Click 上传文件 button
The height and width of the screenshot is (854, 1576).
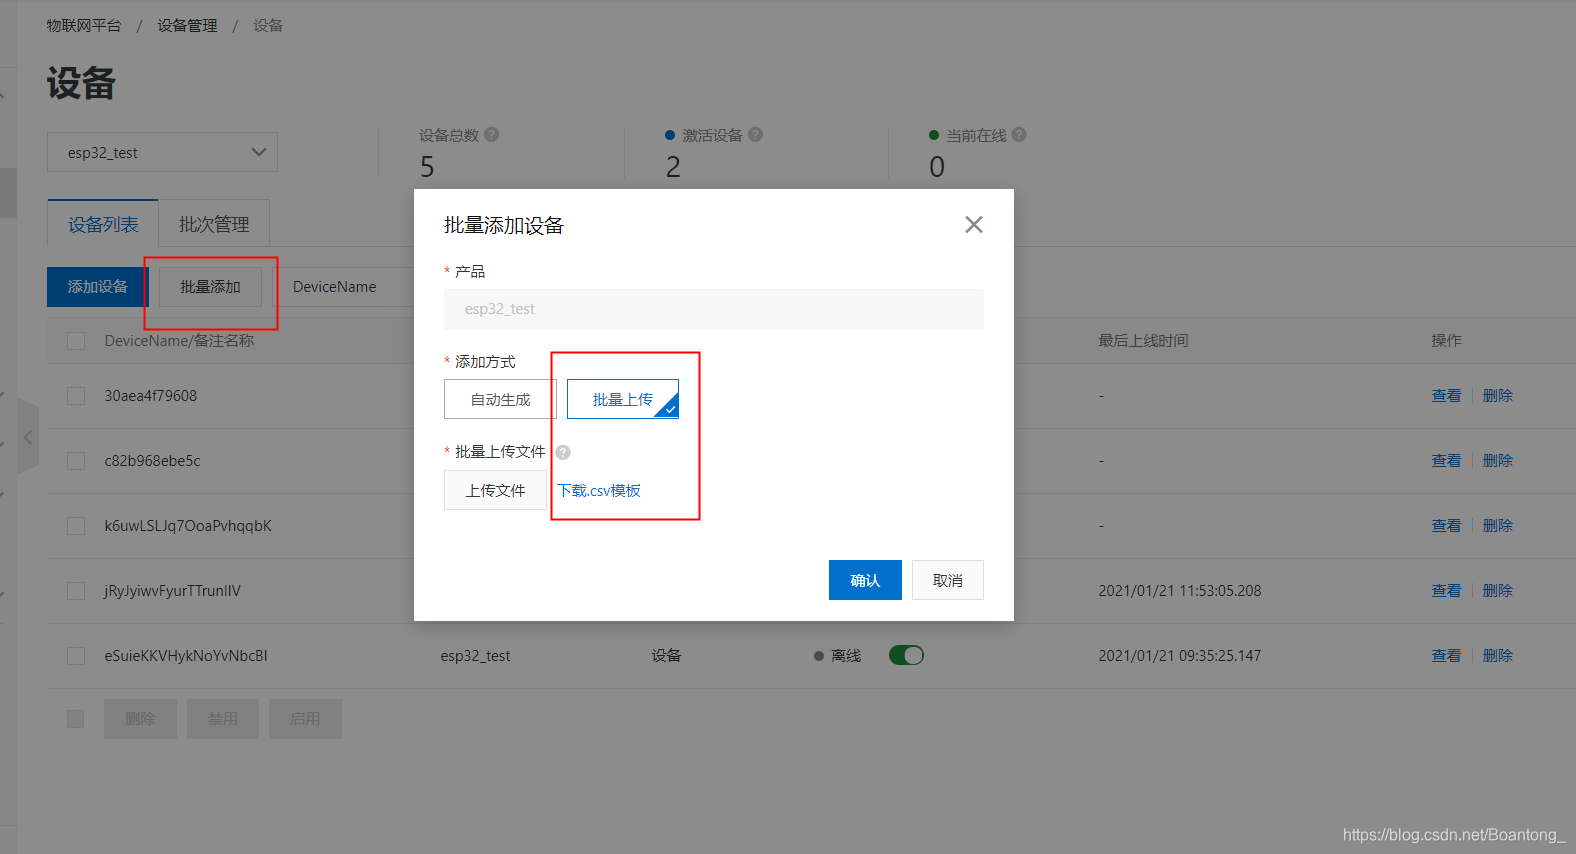pyautogui.click(x=495, y=490)
